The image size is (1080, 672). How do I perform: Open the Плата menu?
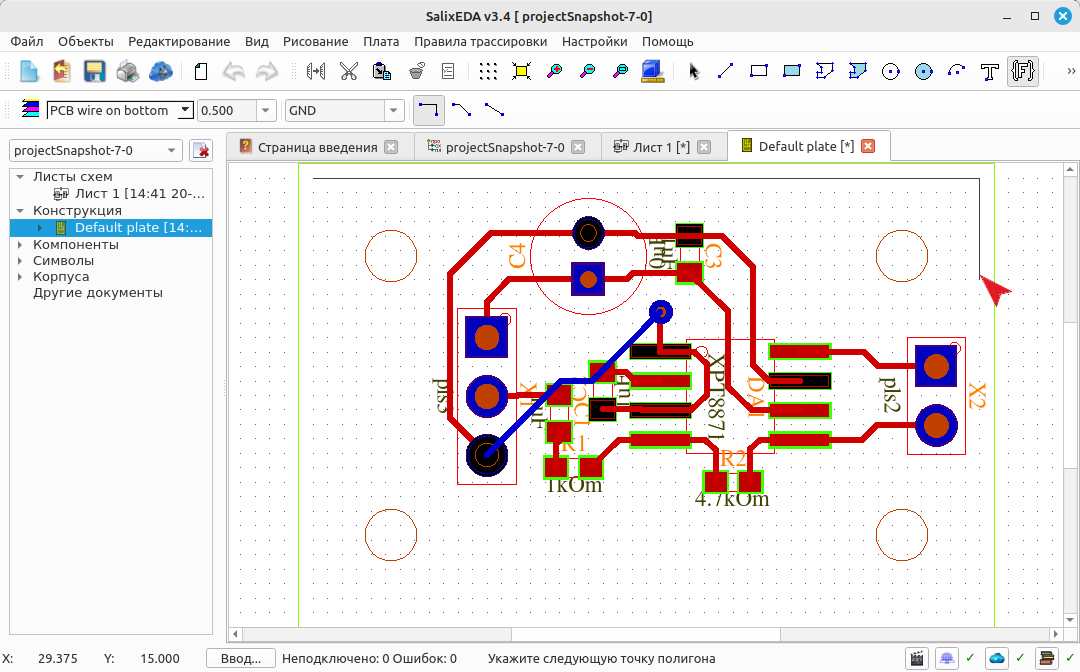click(381, 41)
